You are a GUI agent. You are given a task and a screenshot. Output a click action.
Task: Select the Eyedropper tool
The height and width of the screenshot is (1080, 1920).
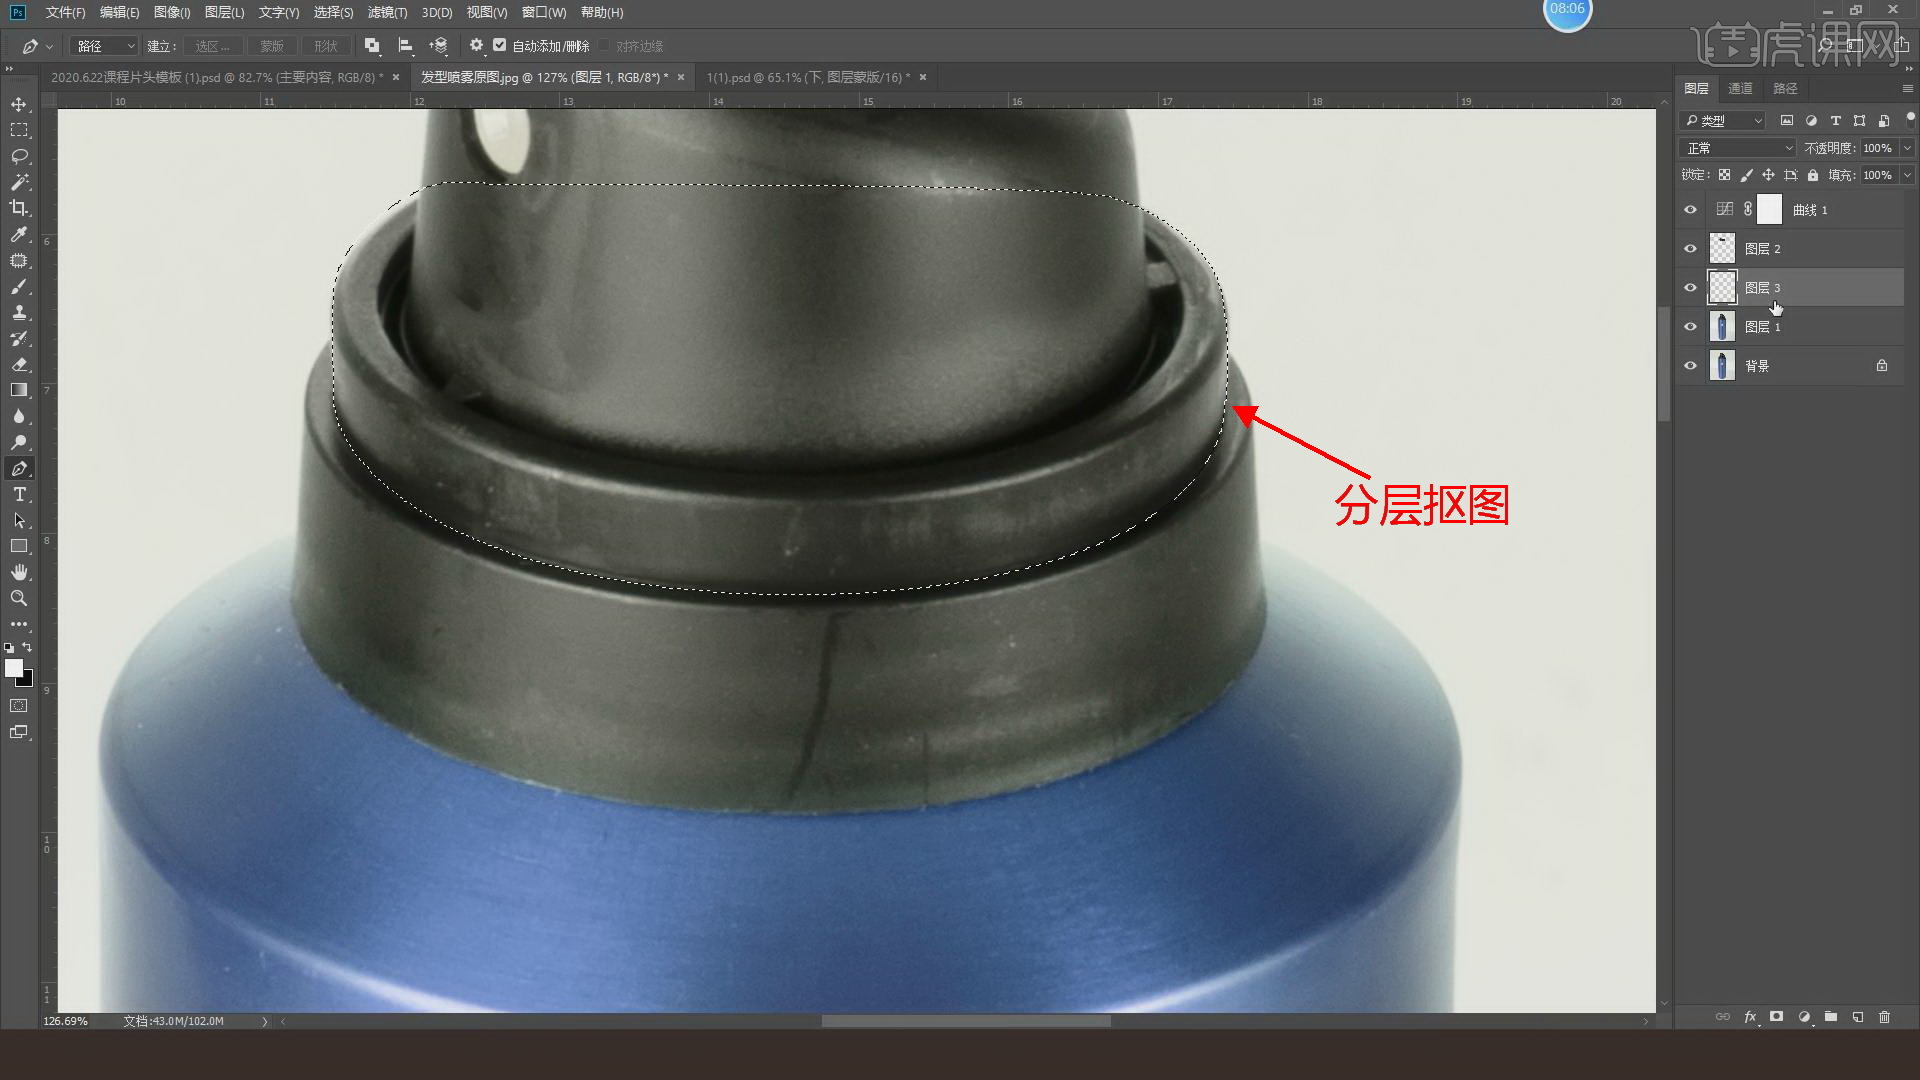19,234
